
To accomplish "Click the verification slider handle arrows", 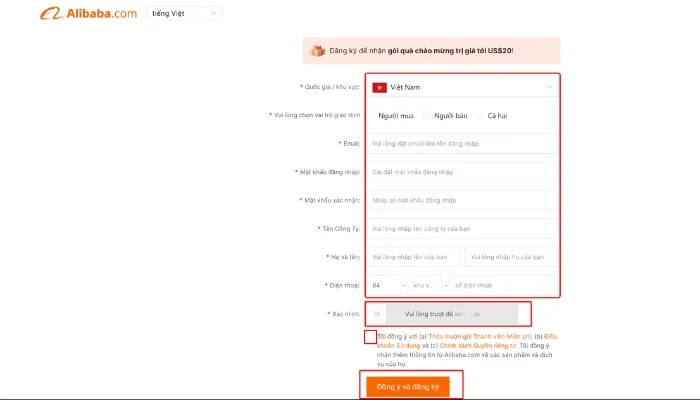I will pyautogui.click(x=377, y=314).
